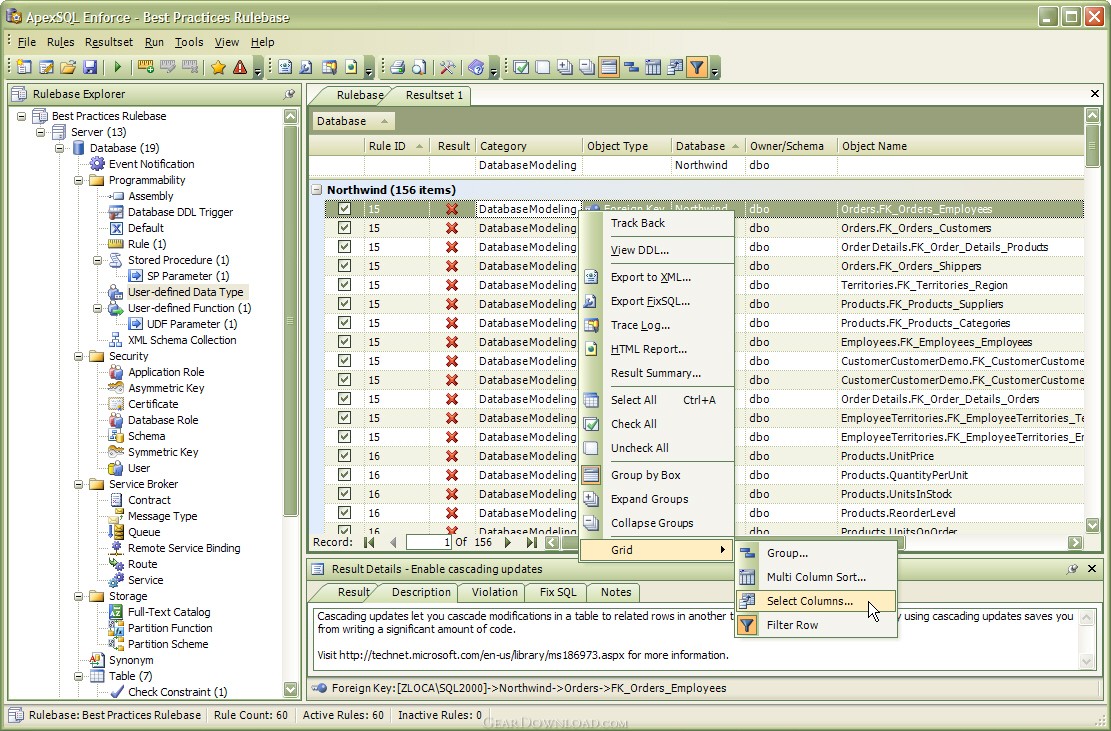Click the printer icon in the toolbar
The image size is (1111, 731).
(x=397, y=67)
